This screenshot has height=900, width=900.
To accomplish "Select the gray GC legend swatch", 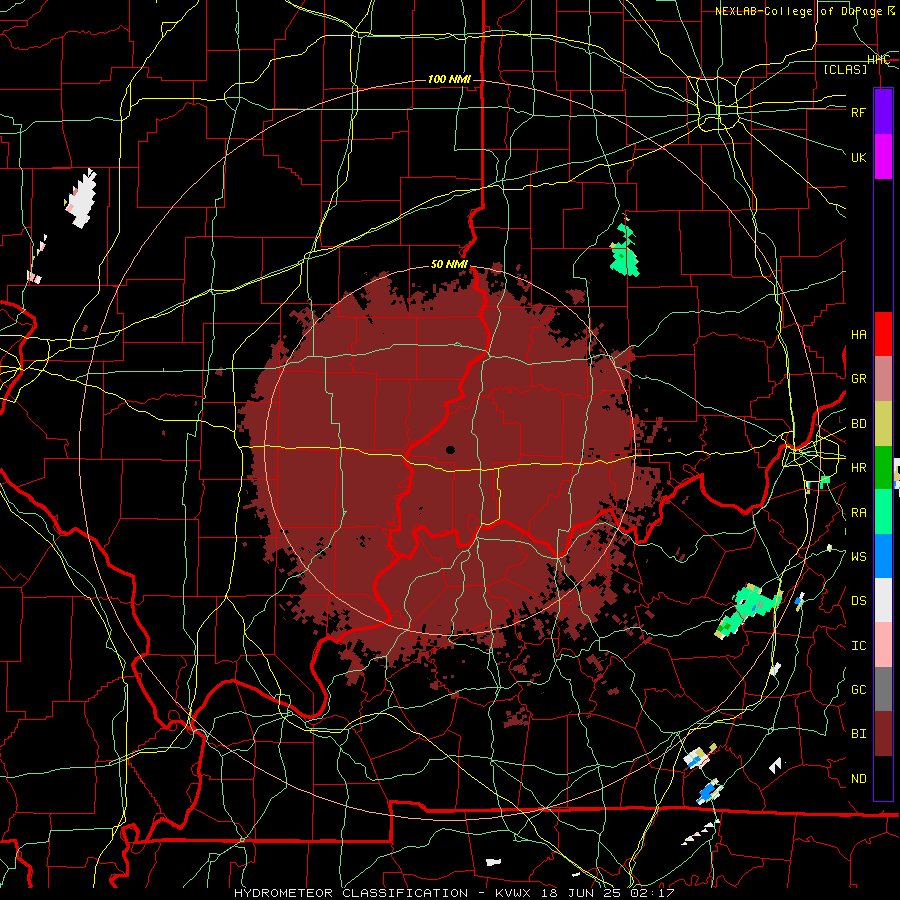I will point(883,689).
